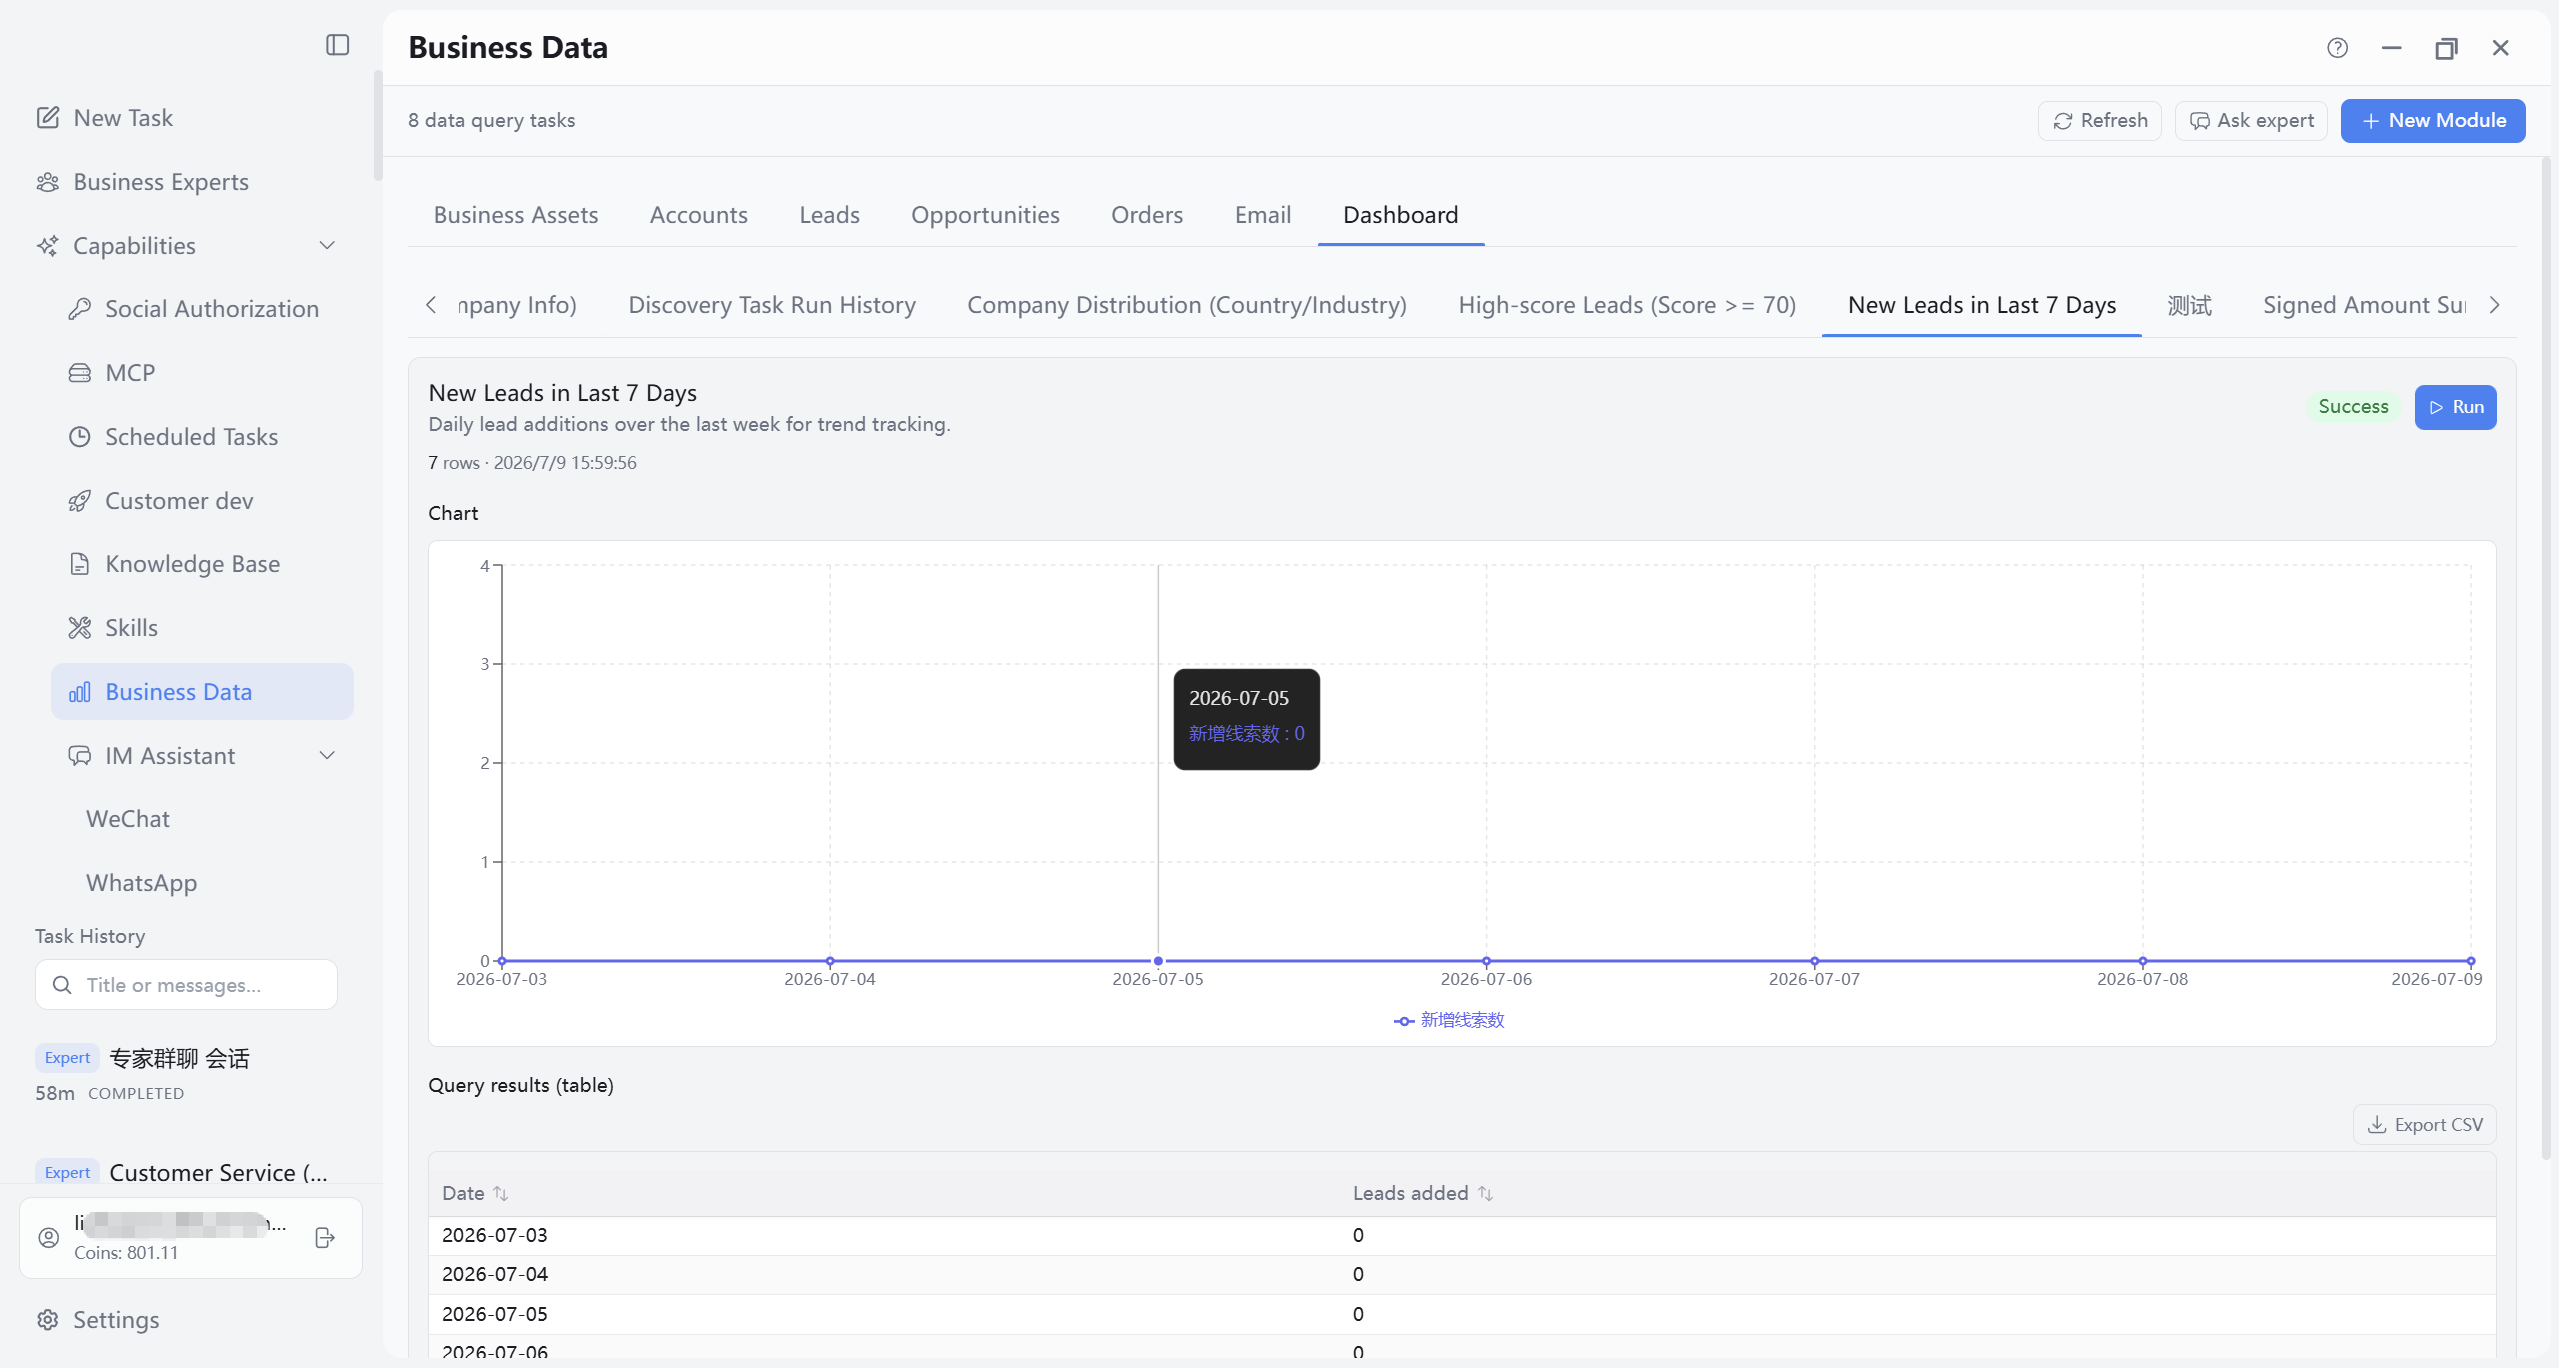
Task: Click the page vertical scrollbar
Action: coord(2546,660)
